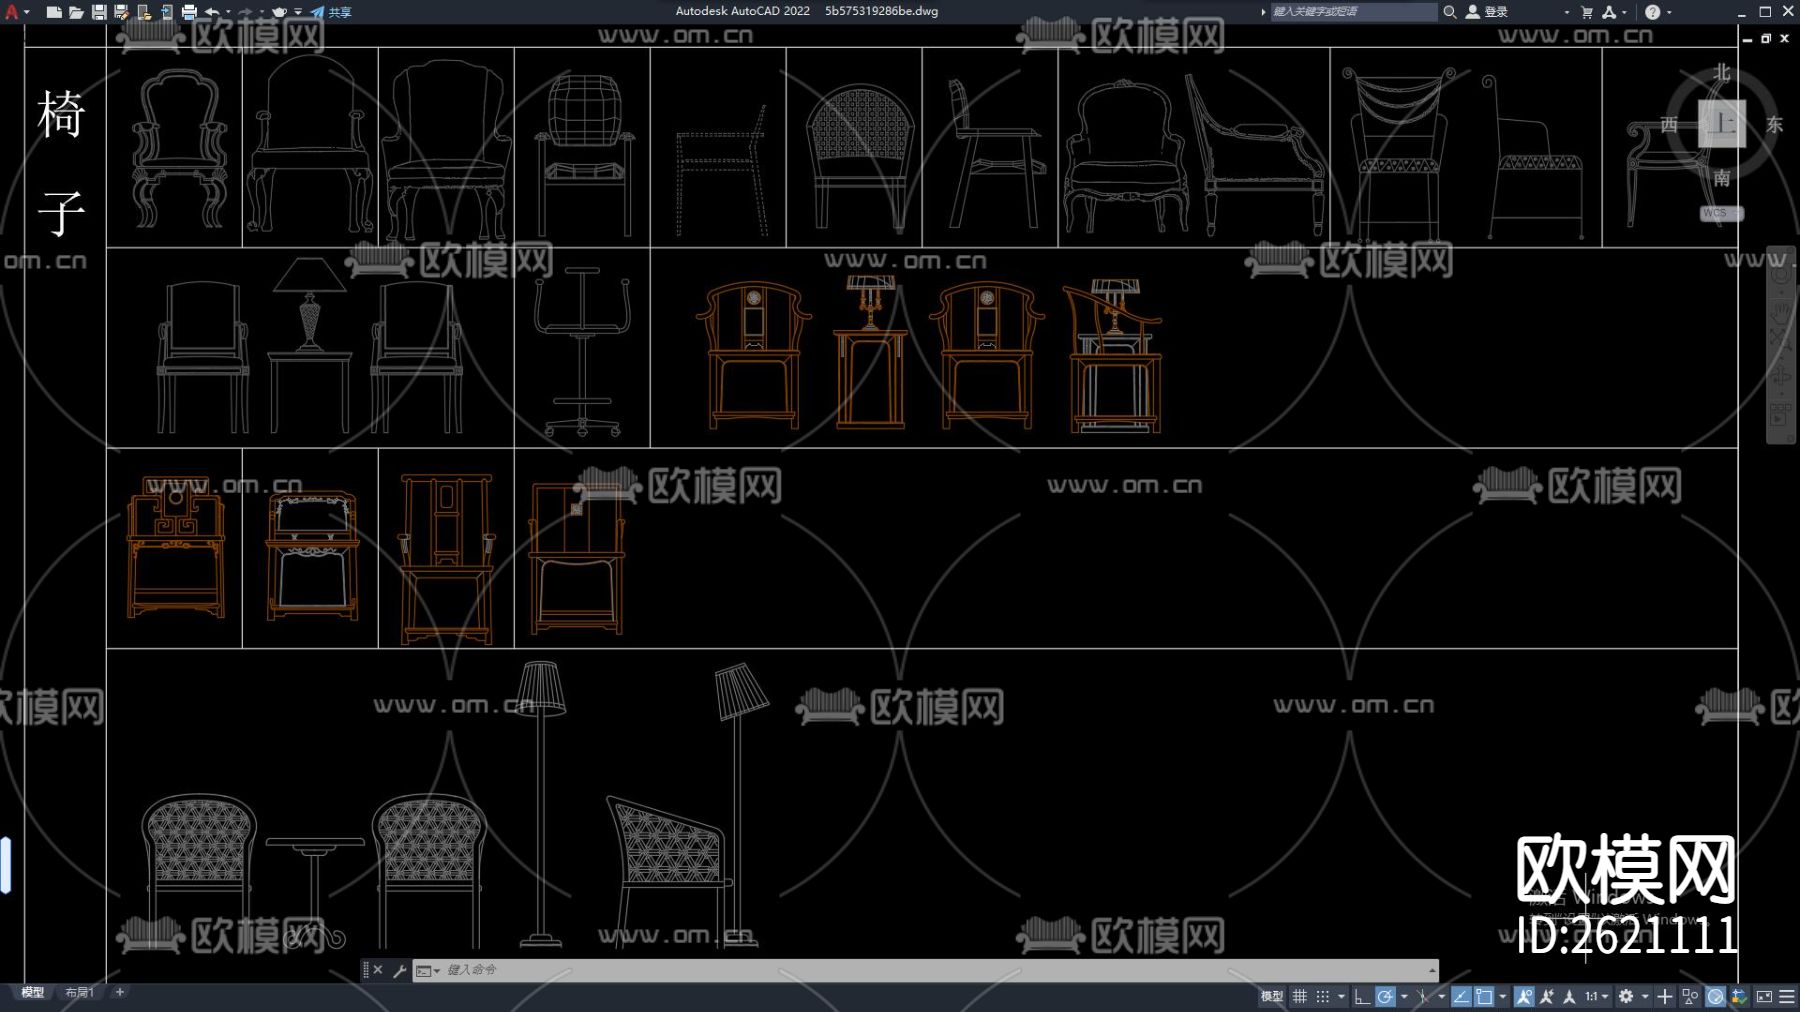Click the workspace switching gear icon
The width and height of the screenshot is (1800, 1012).
pos(1626,996)
